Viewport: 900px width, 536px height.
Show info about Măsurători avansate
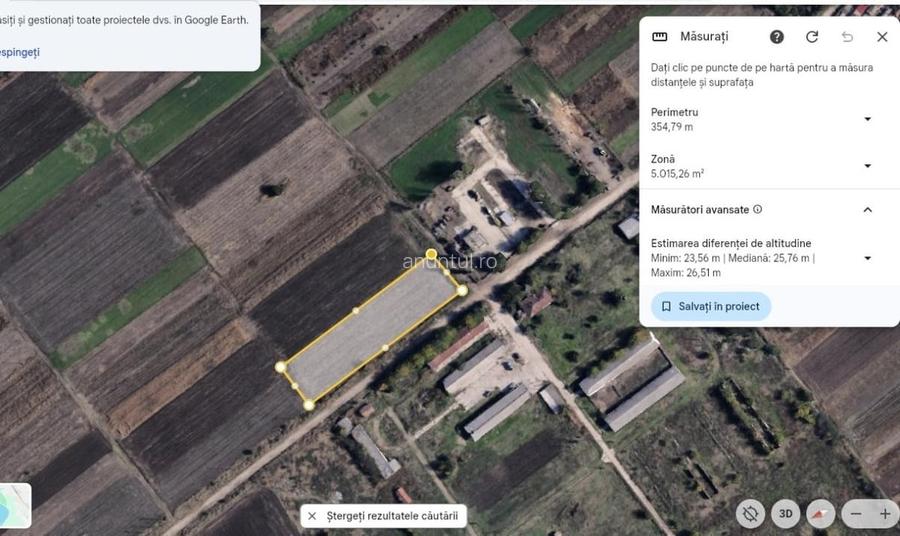[x=758, y=209]
